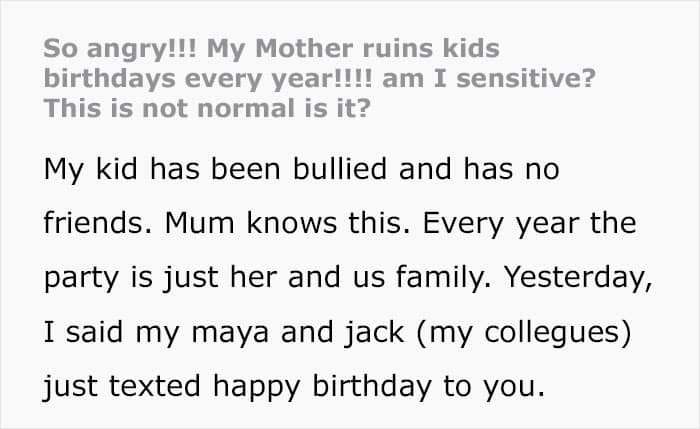
Task: Click the phrase "happy birthday" in the last line
Action: (322, 387)
